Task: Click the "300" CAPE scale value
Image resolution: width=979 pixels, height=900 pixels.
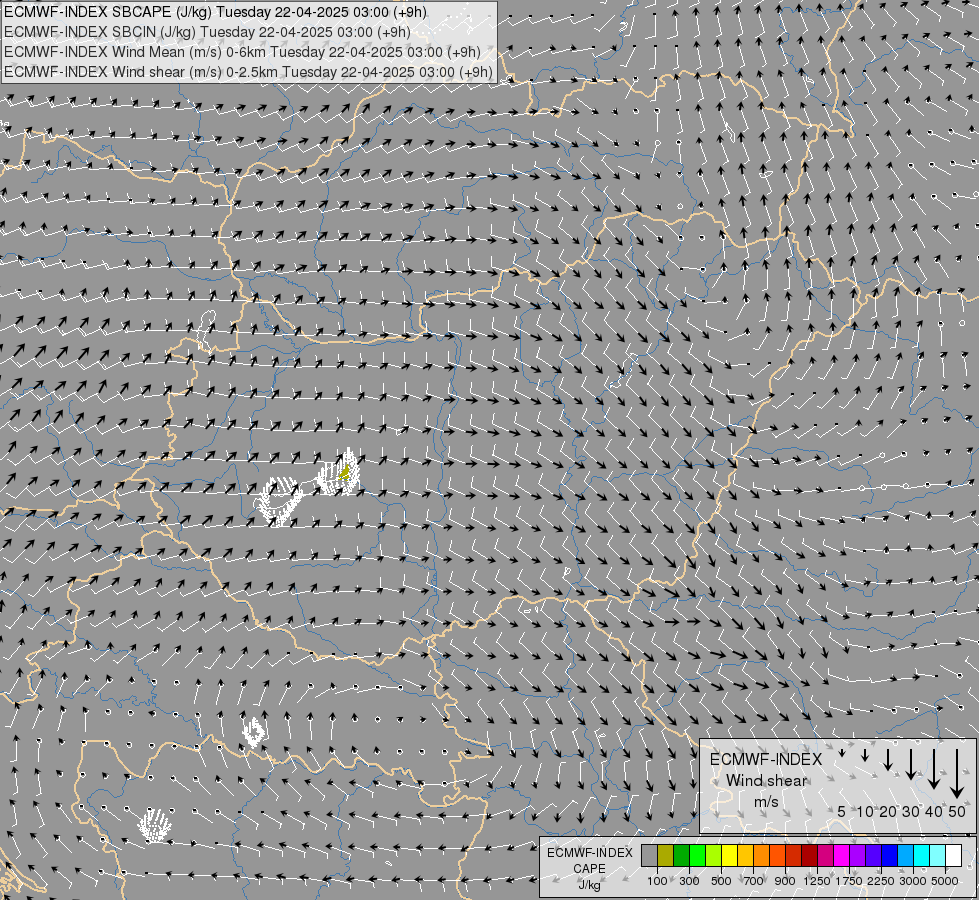Action: coord(689,881)
